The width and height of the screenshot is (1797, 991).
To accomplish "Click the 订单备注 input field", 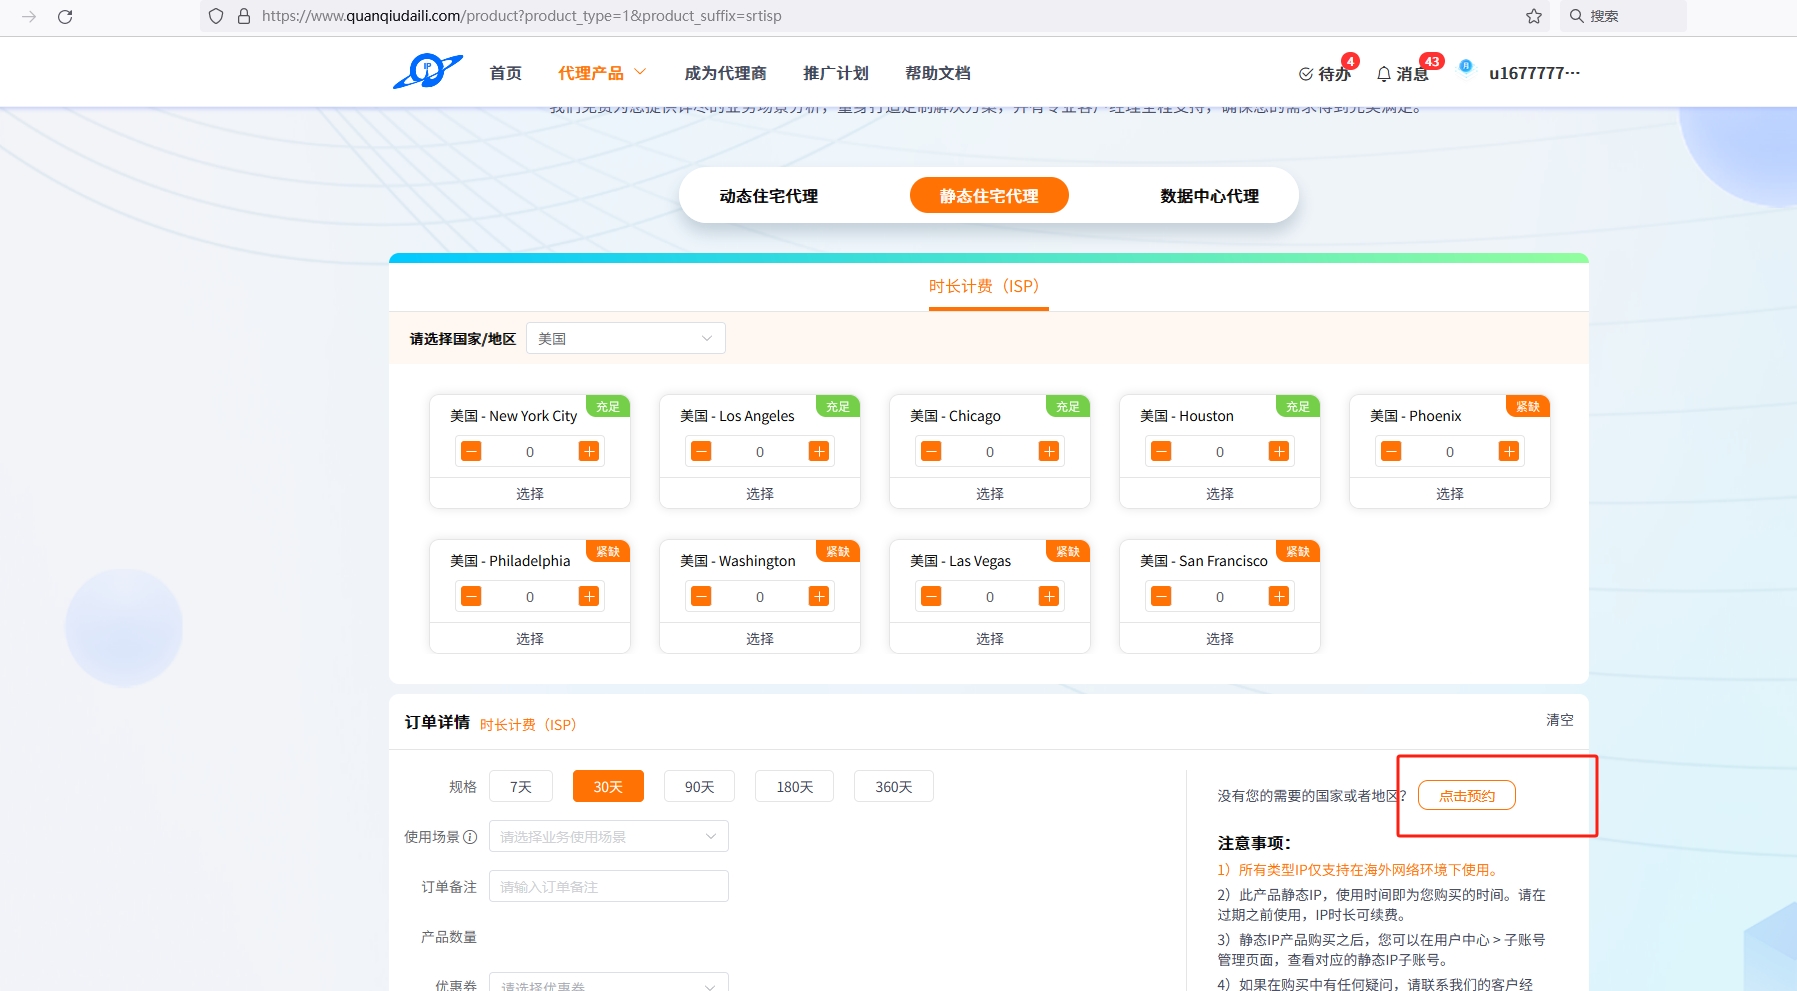I will 608,887.
